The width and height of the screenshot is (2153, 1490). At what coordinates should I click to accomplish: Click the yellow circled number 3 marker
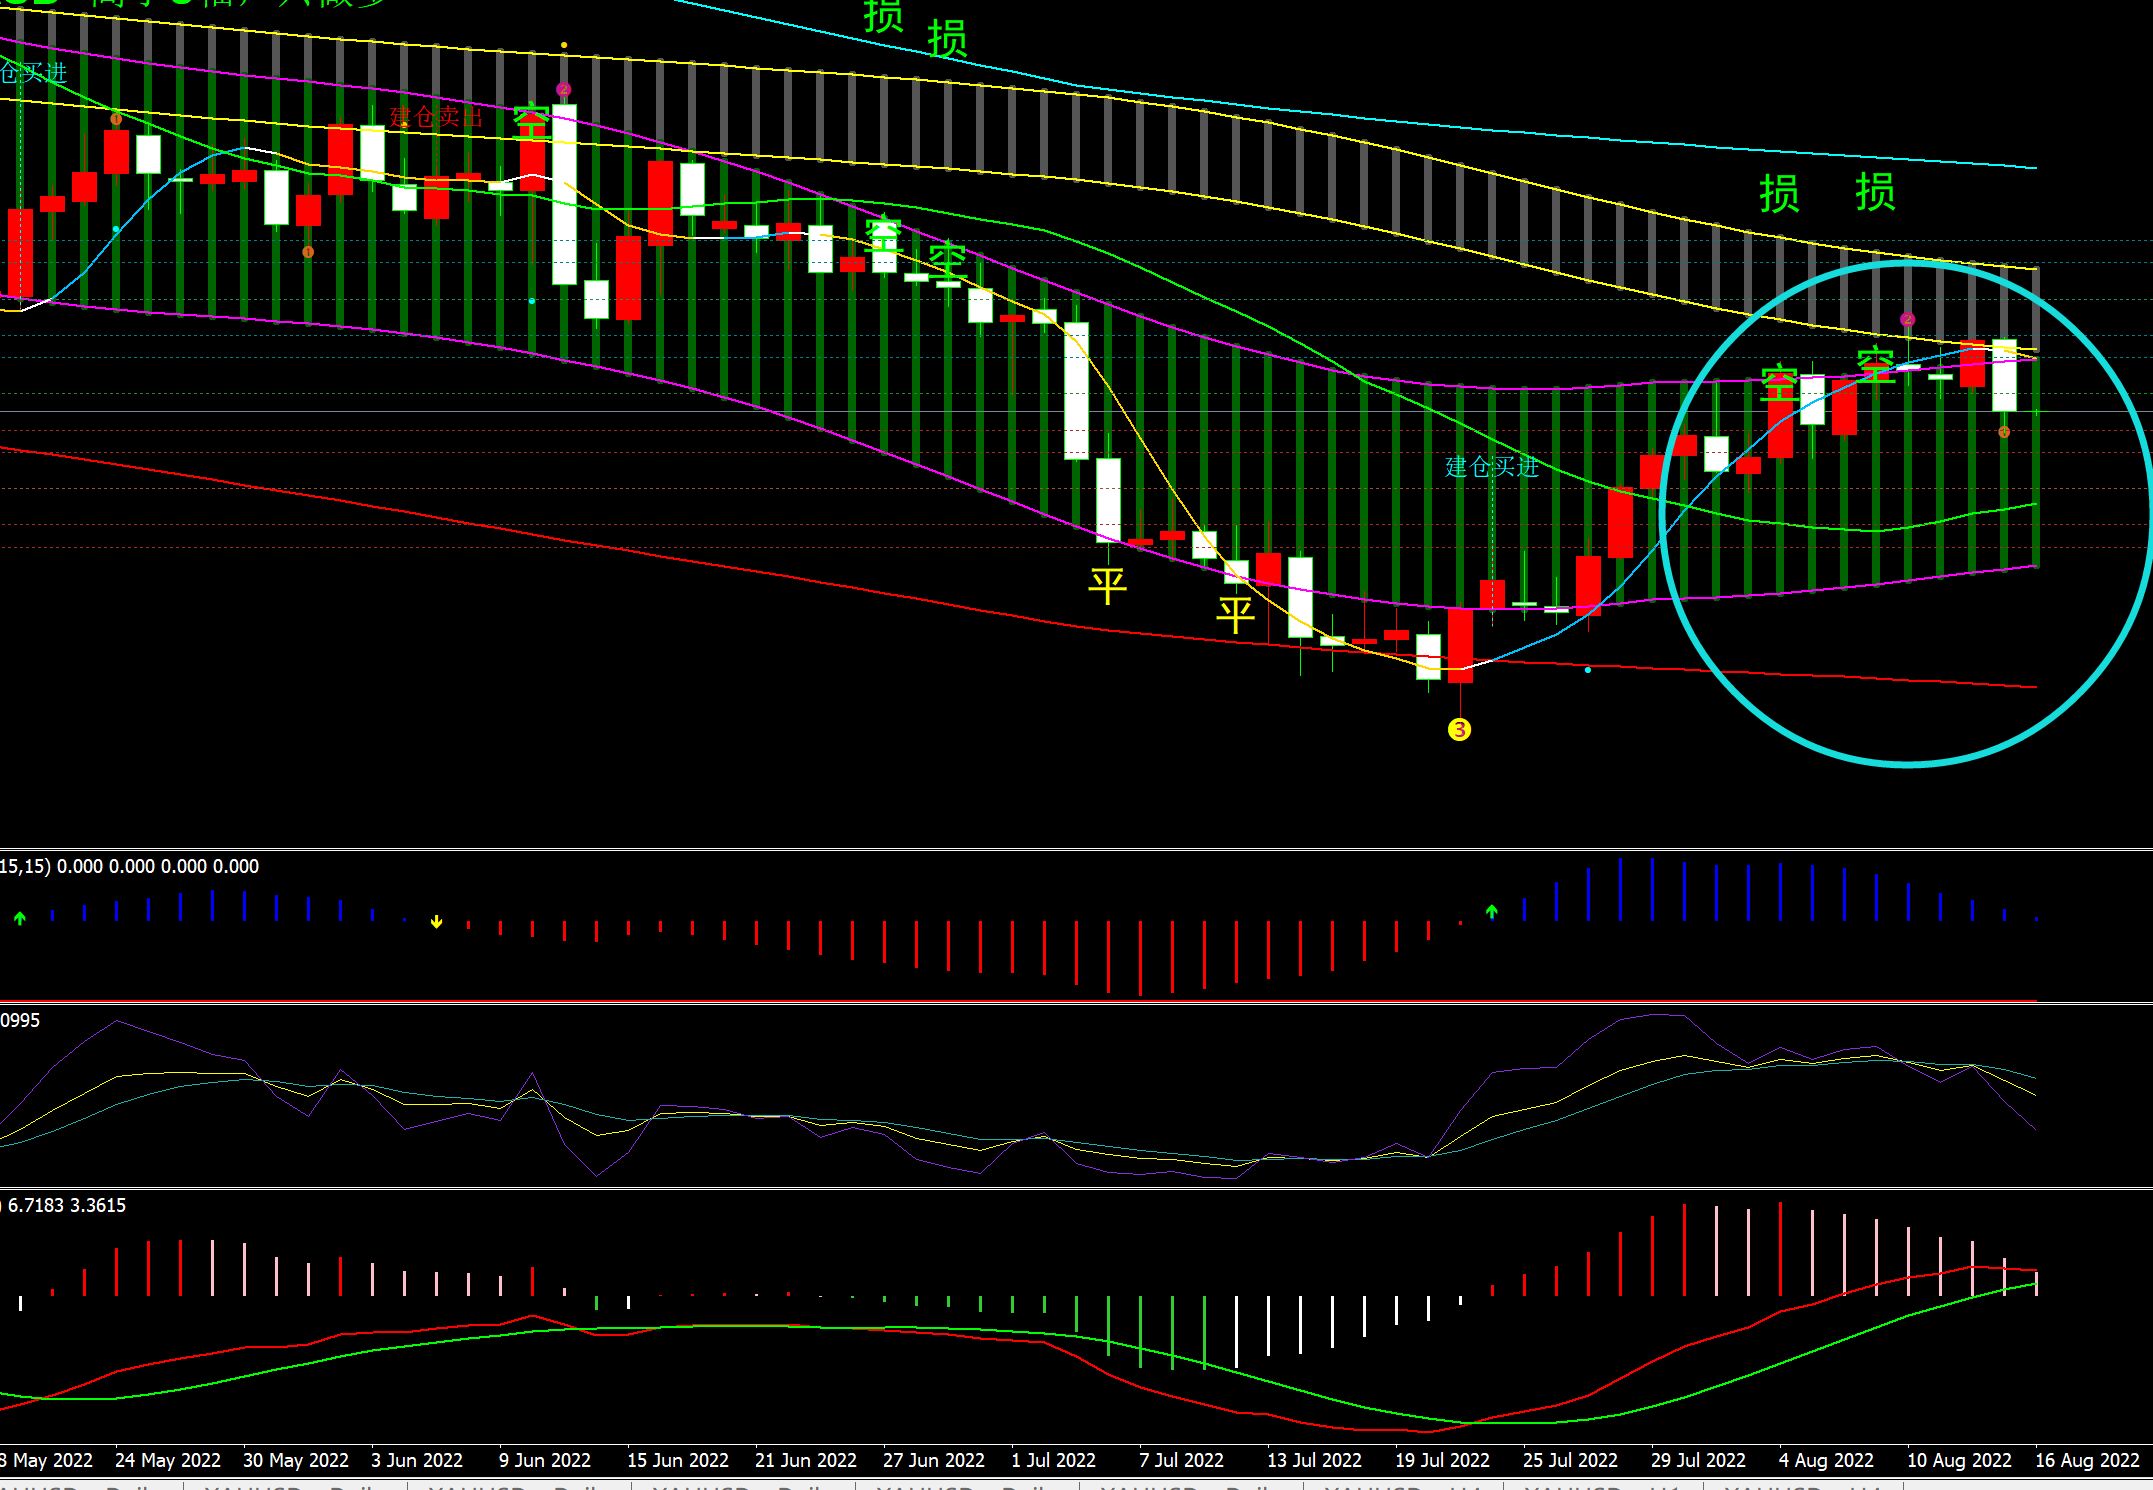point(1459,730)
